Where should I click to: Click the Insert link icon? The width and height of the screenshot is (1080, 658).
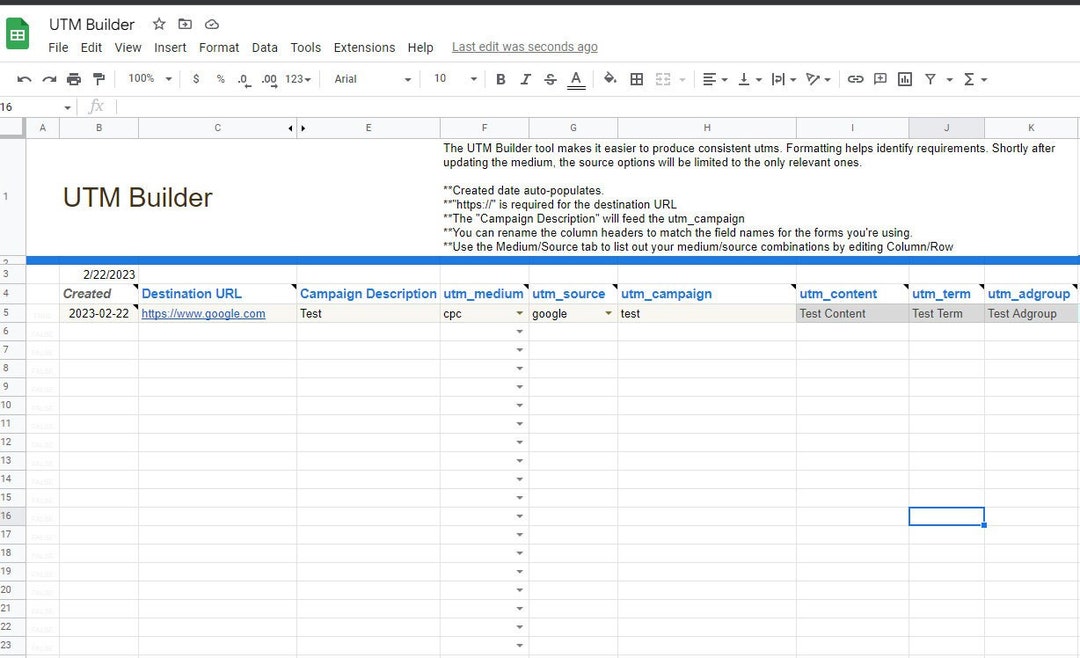[x=856, y=79]
